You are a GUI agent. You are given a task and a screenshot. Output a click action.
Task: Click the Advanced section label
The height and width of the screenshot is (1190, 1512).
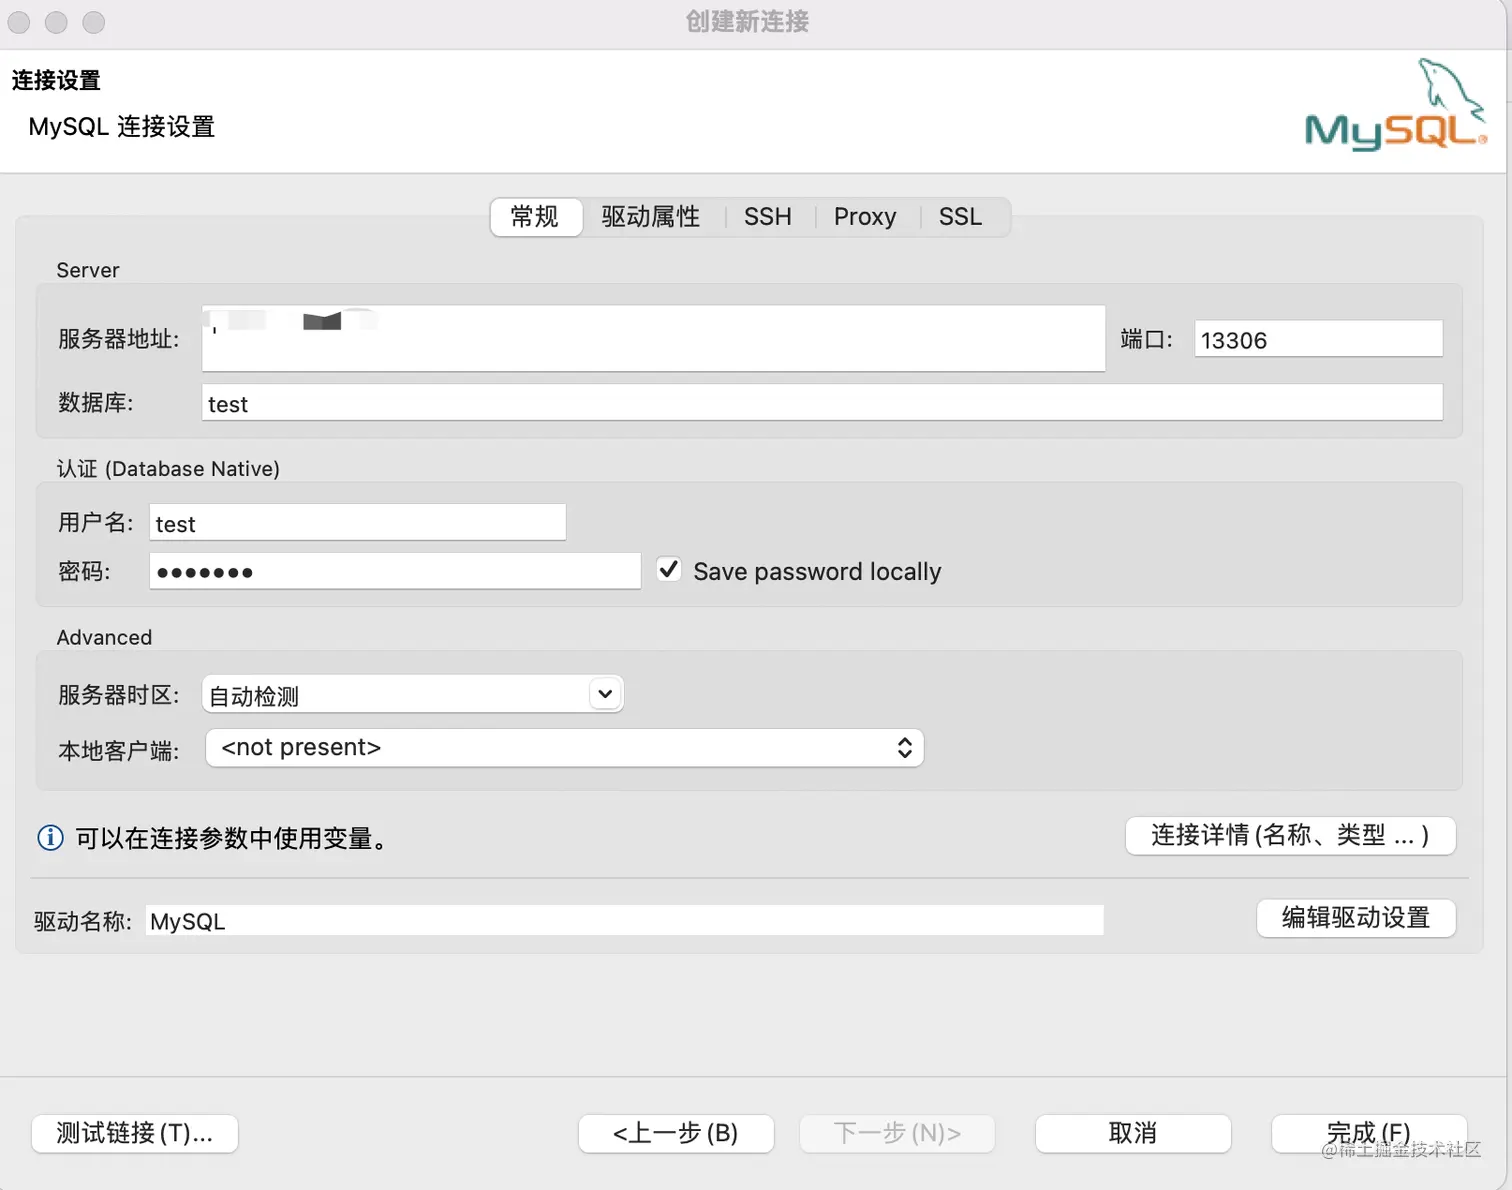105,638
